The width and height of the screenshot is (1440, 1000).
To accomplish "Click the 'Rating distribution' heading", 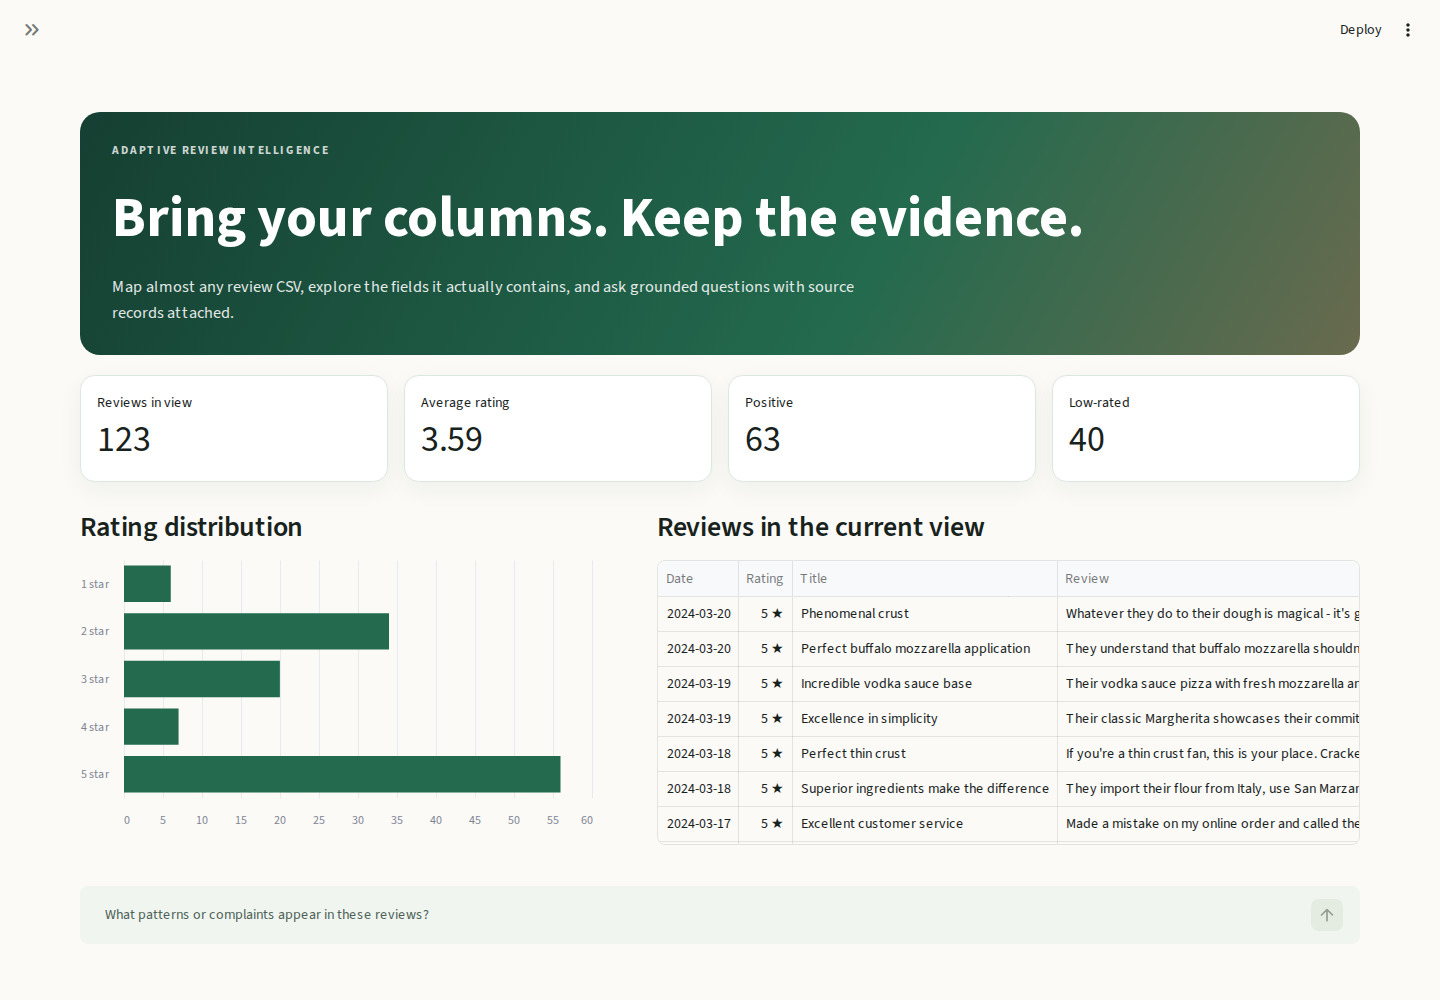I will [x=191, y=527].
